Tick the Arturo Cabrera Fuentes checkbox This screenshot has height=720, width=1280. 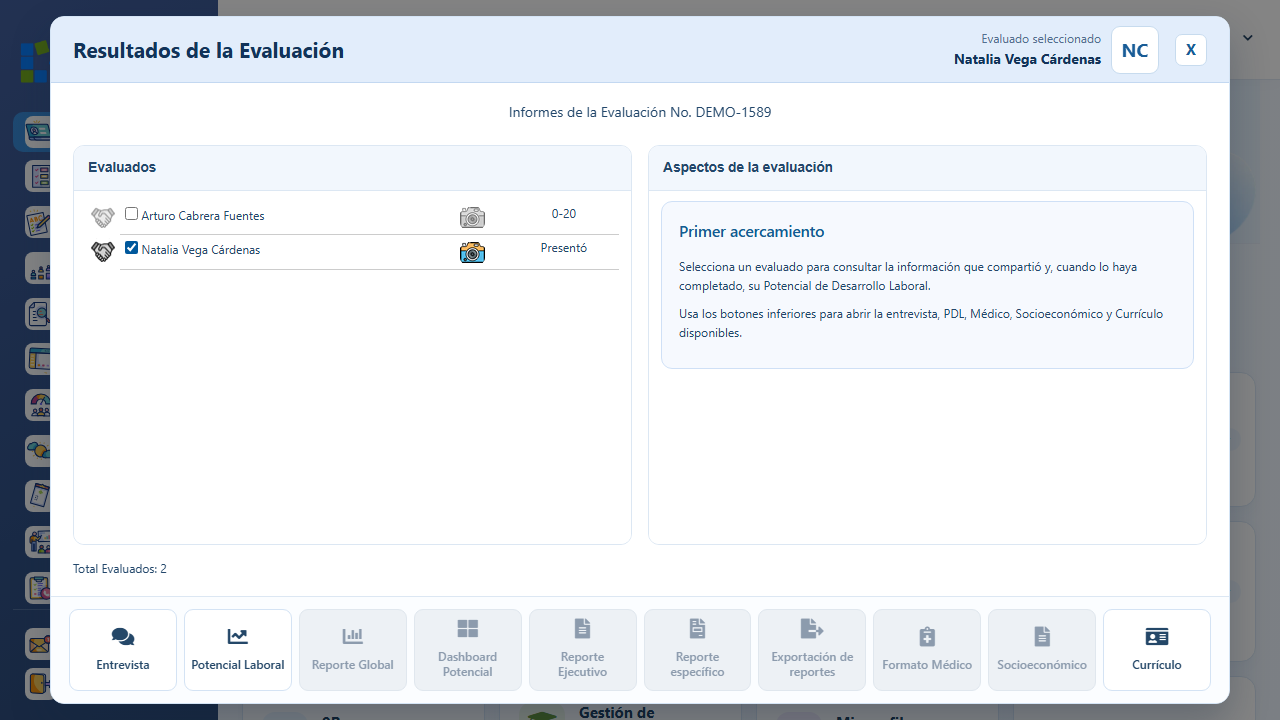coord(132,214)
